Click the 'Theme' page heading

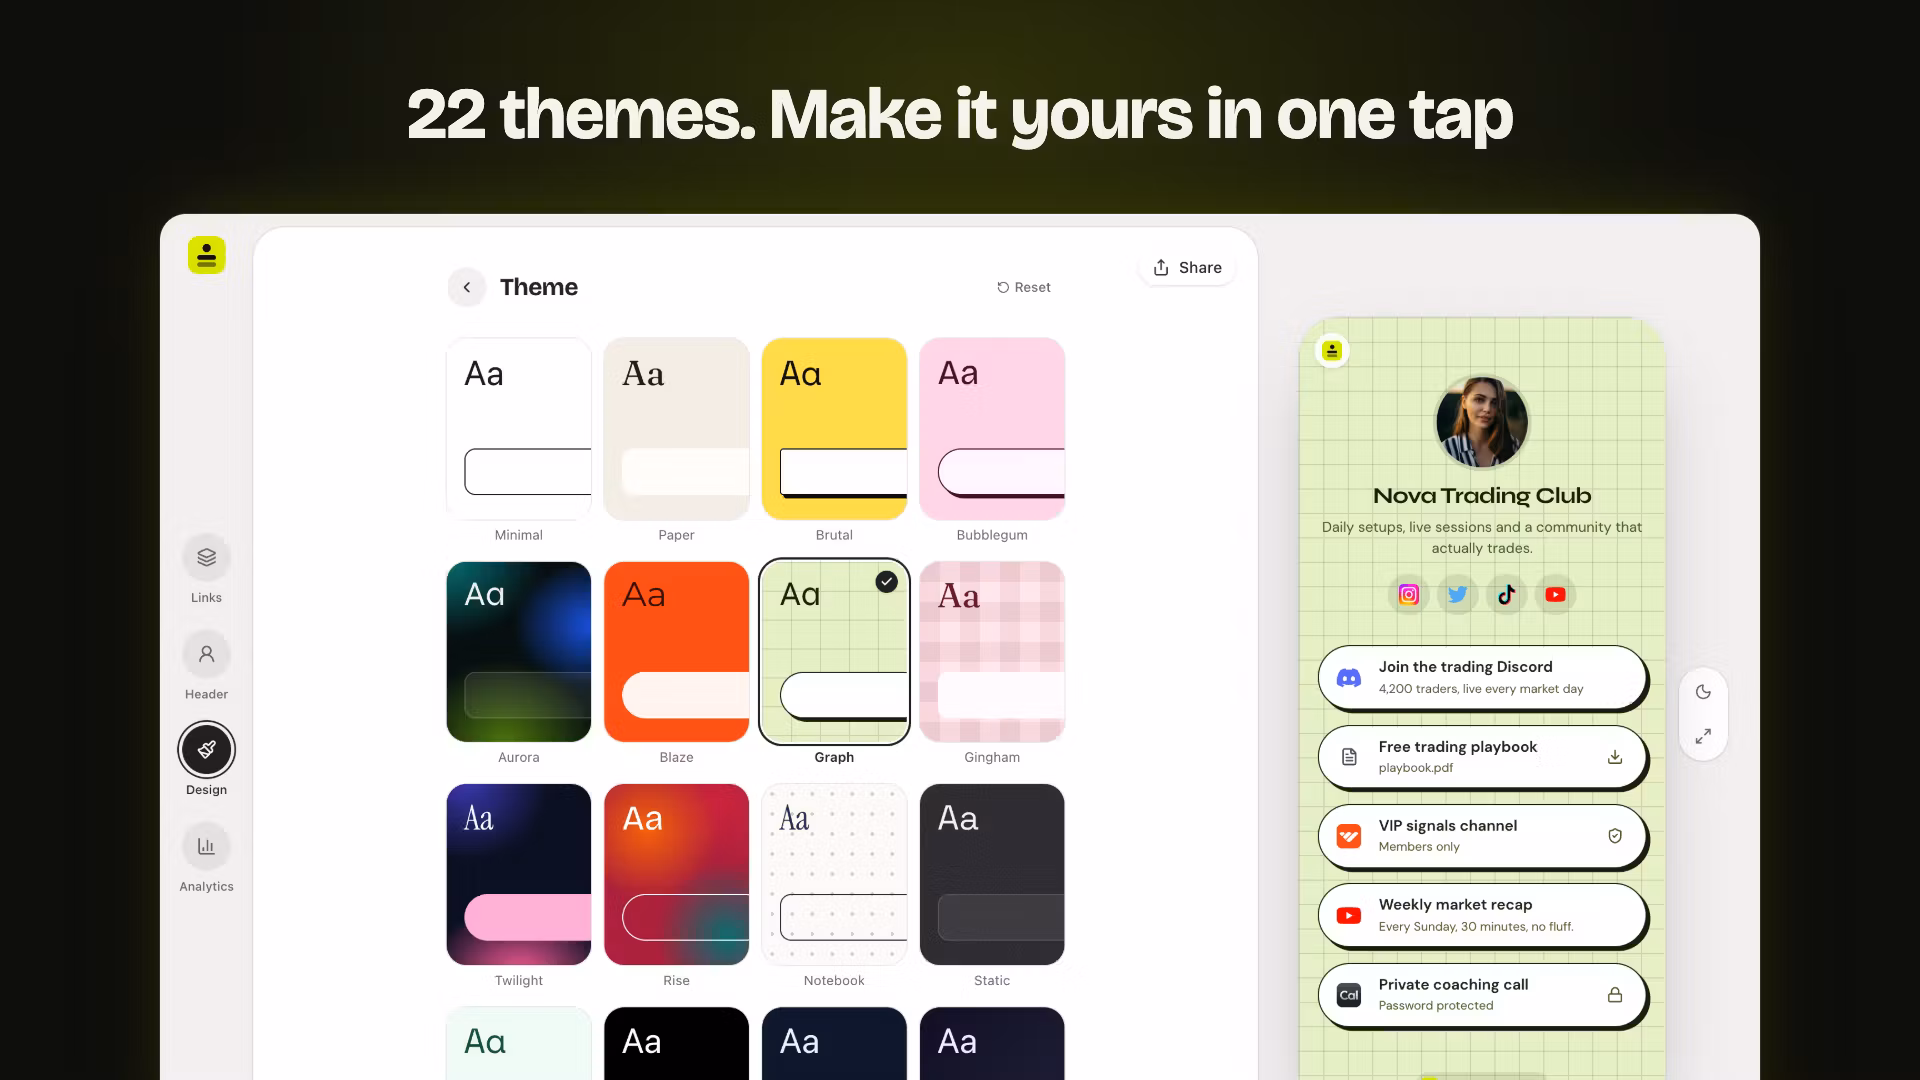click(538, 287)
